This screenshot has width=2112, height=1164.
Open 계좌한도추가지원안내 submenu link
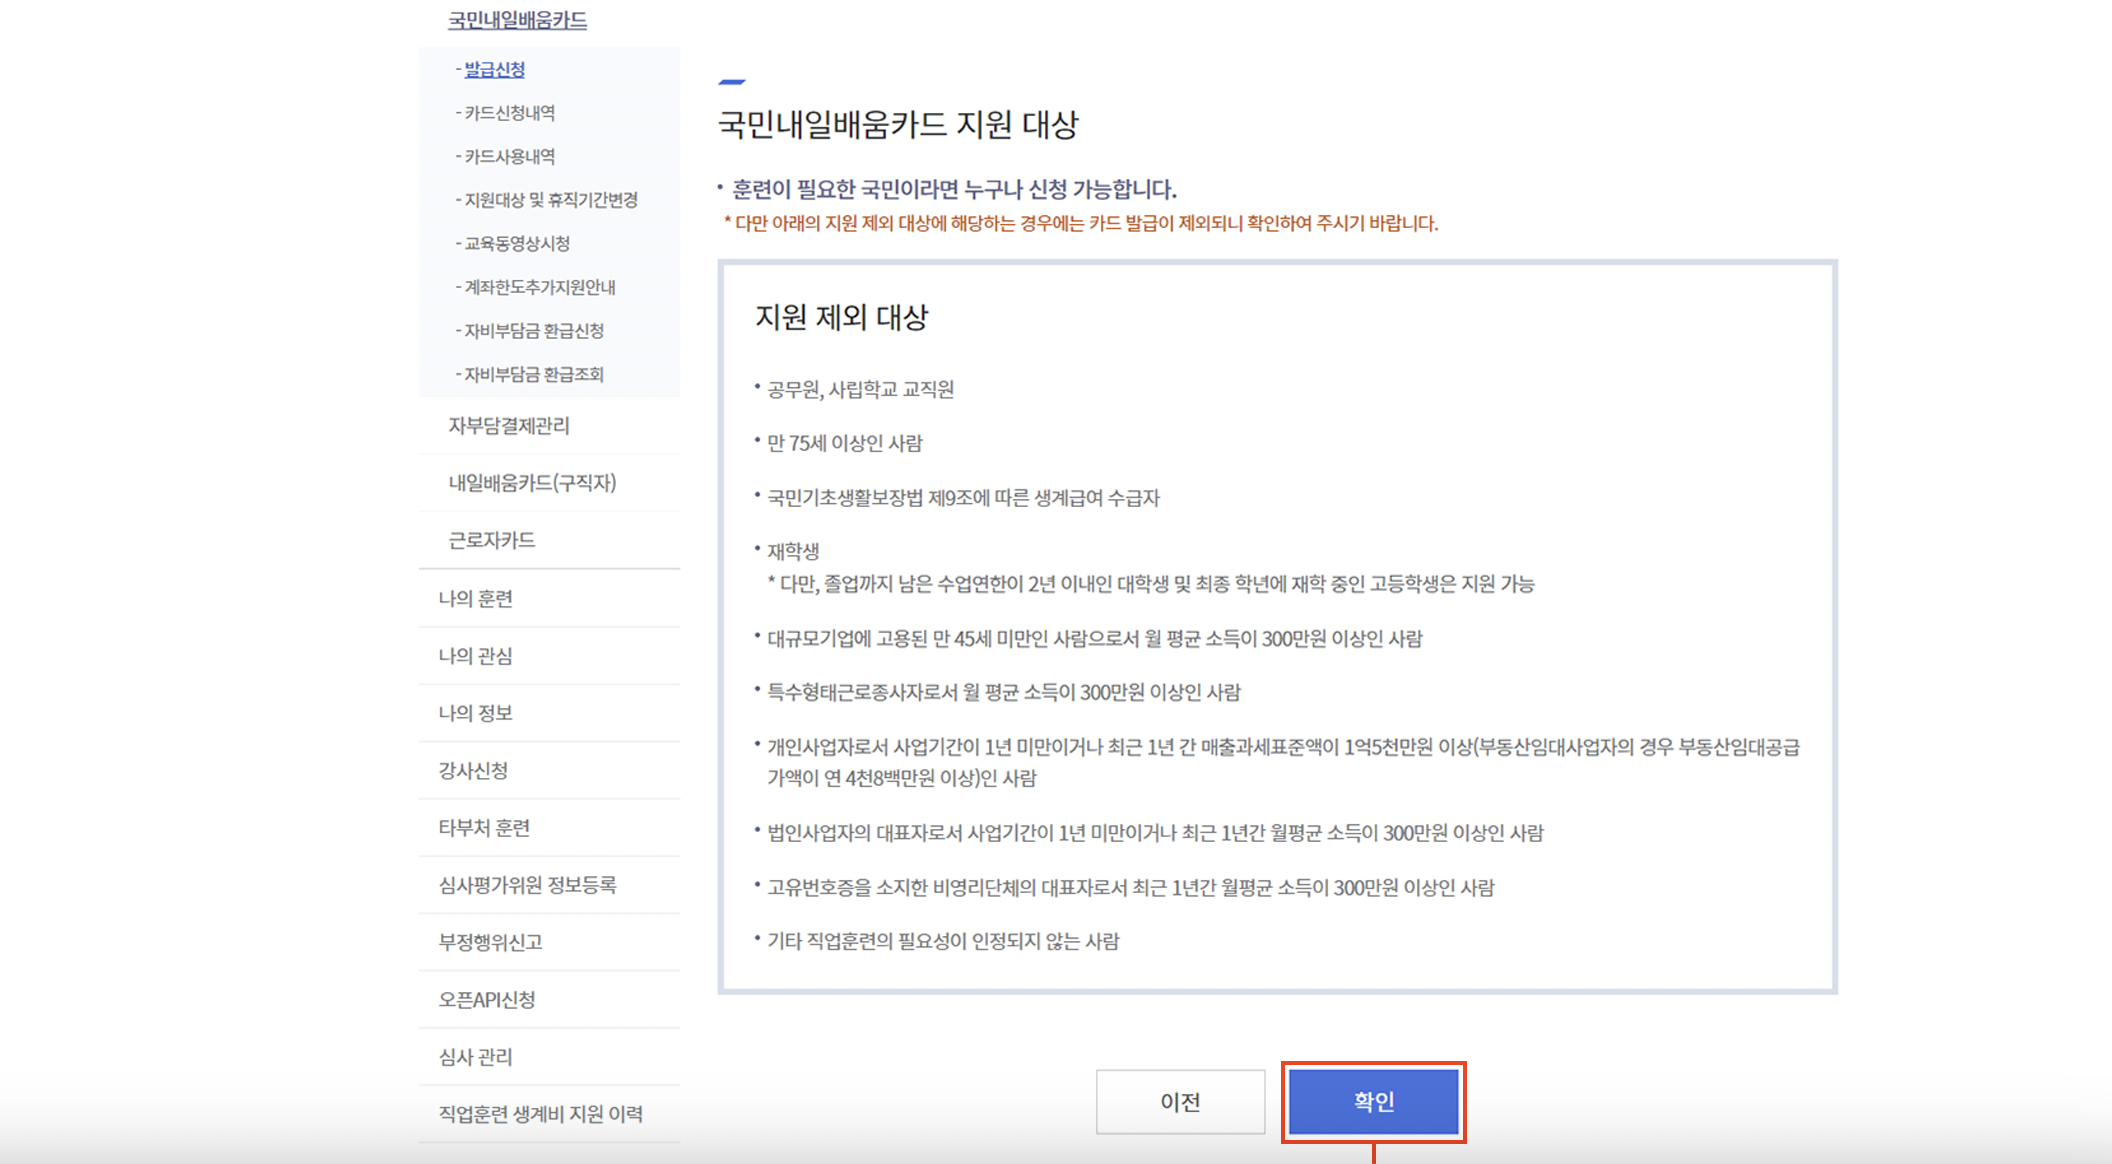(539, 287)
